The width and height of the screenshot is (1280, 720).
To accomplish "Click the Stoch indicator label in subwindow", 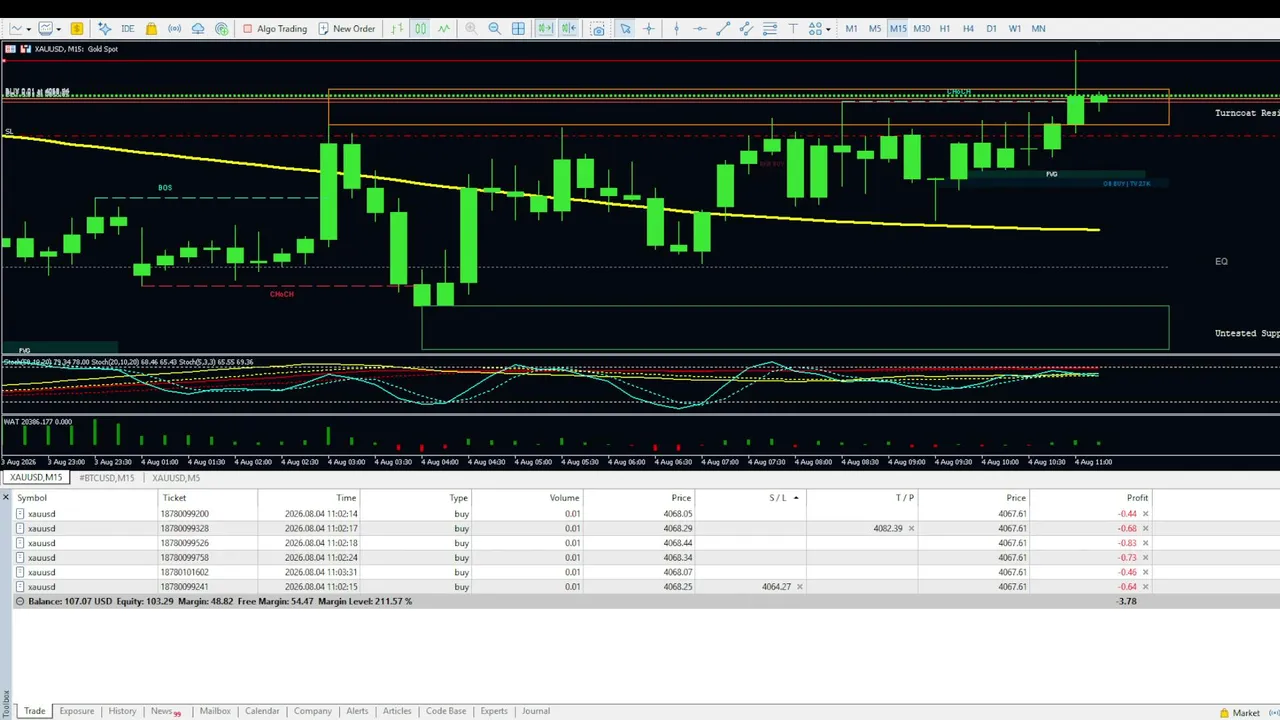I will (x=128, y=362).
